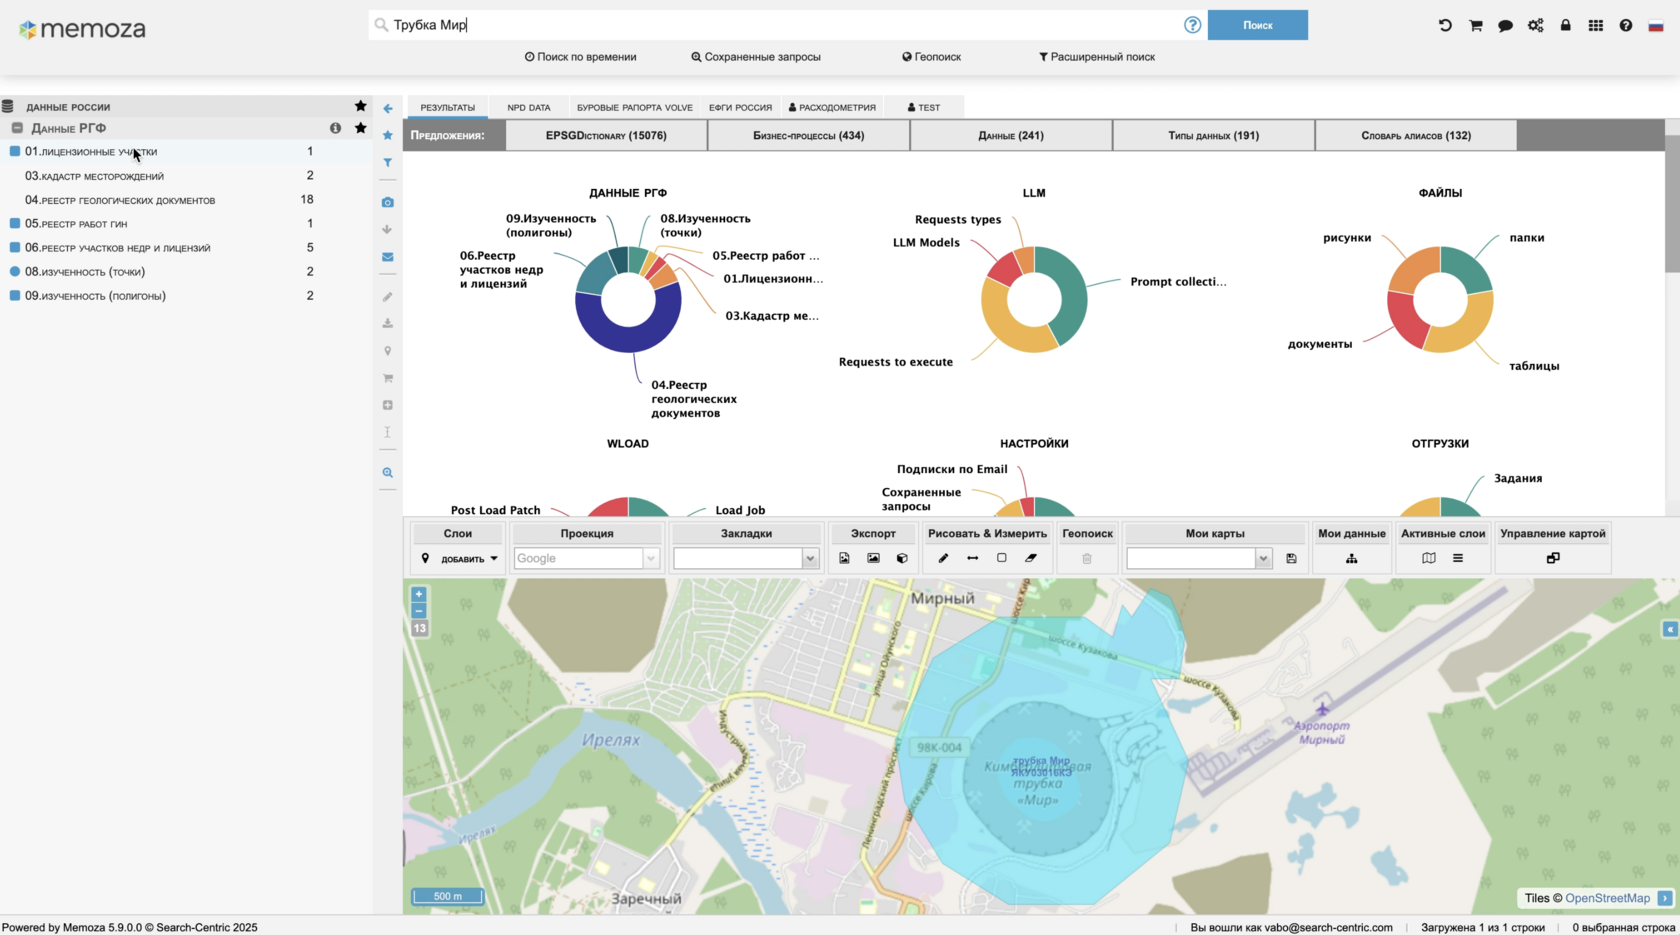Toggle checkbox for 09.Изученность (полигоны)
Screen dimensions: 1680x935
(x=15, y=295)
